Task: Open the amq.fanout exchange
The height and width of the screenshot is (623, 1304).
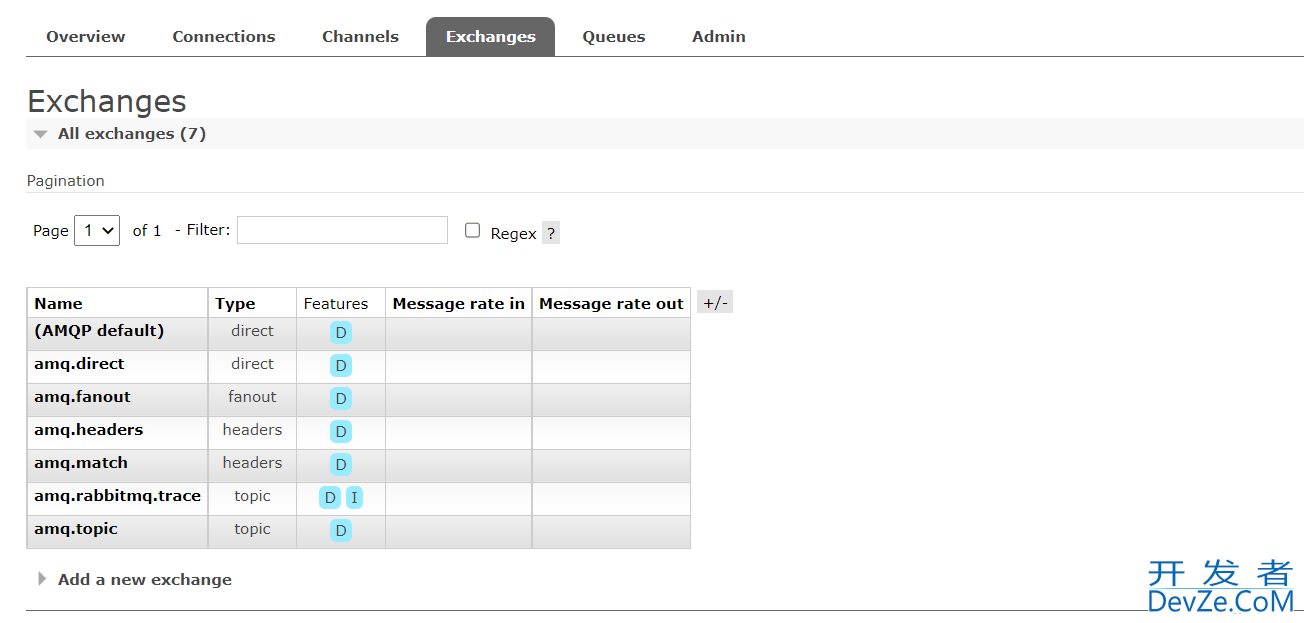Action: tap(82, 396)
